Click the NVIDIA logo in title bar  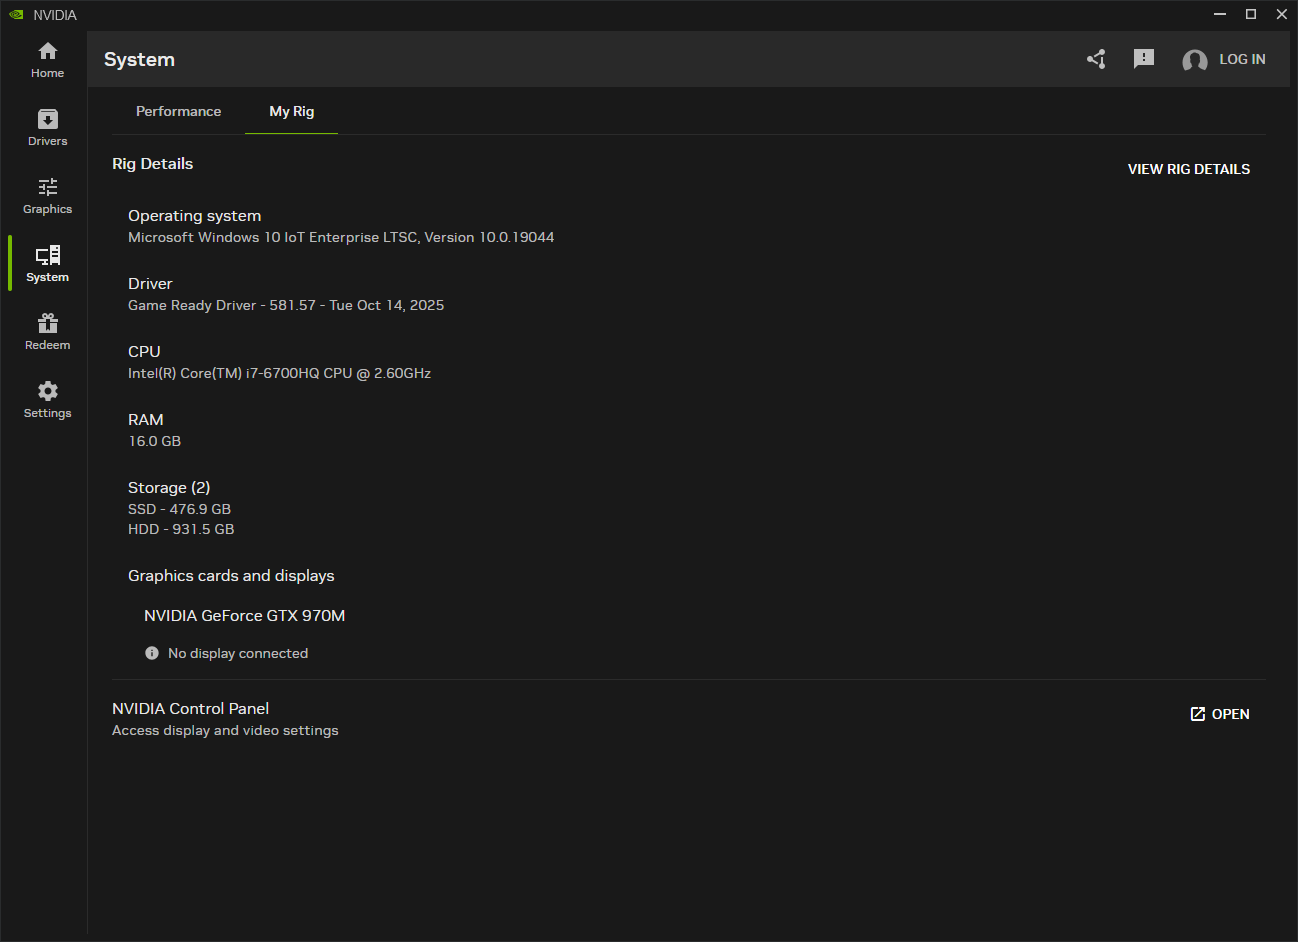coord(16,15)
